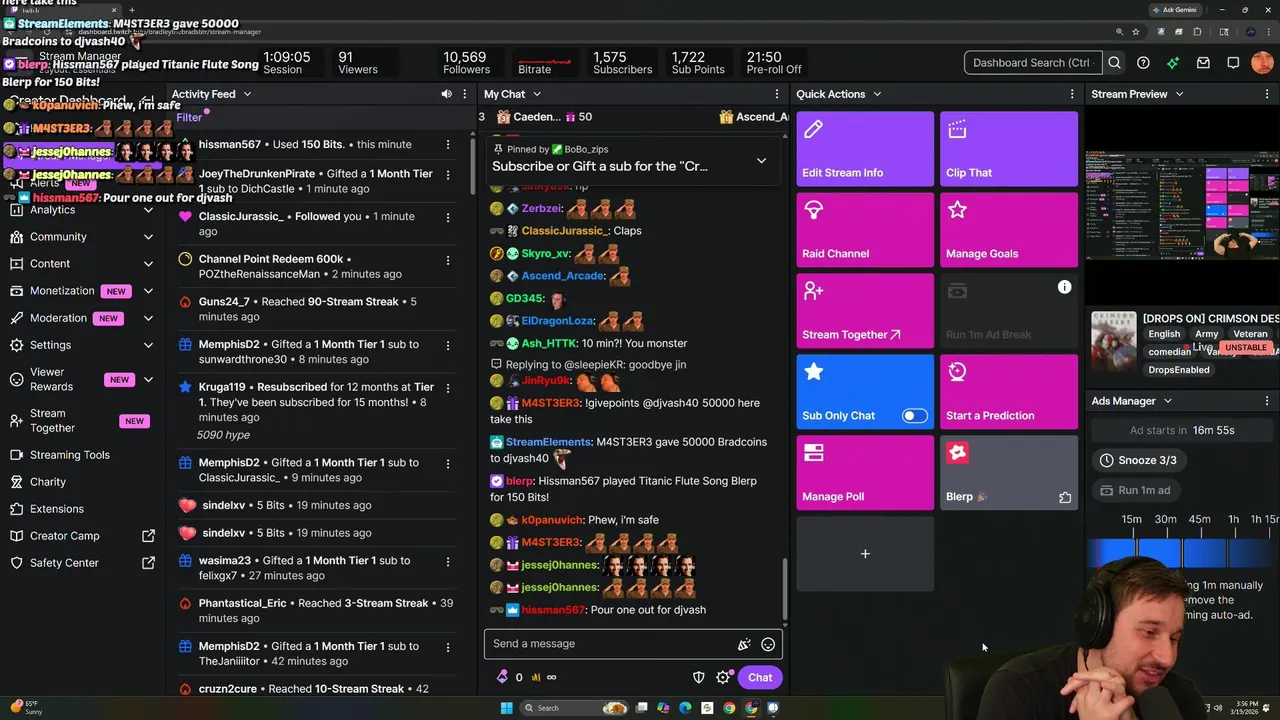This screenshot has height=720, width=1280.
Task: Open the Windows Start menu
Action: tap(506, 708)
